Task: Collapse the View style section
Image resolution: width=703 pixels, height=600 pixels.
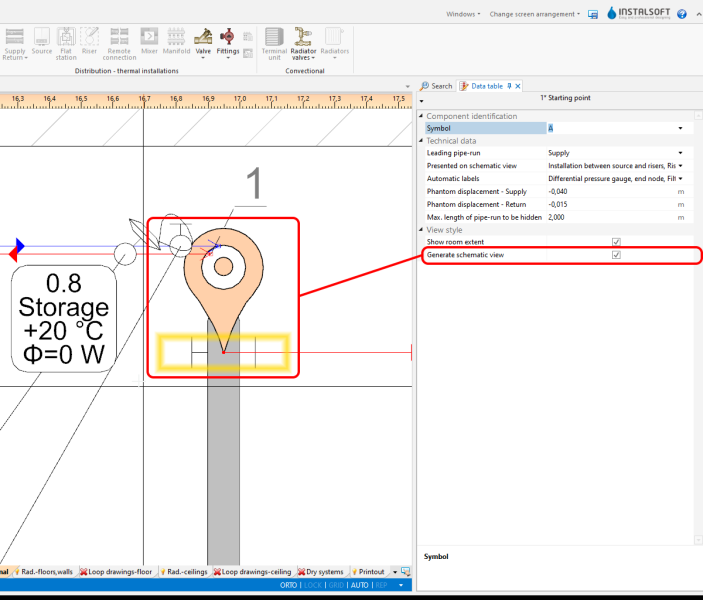Action: coord(421,229)
